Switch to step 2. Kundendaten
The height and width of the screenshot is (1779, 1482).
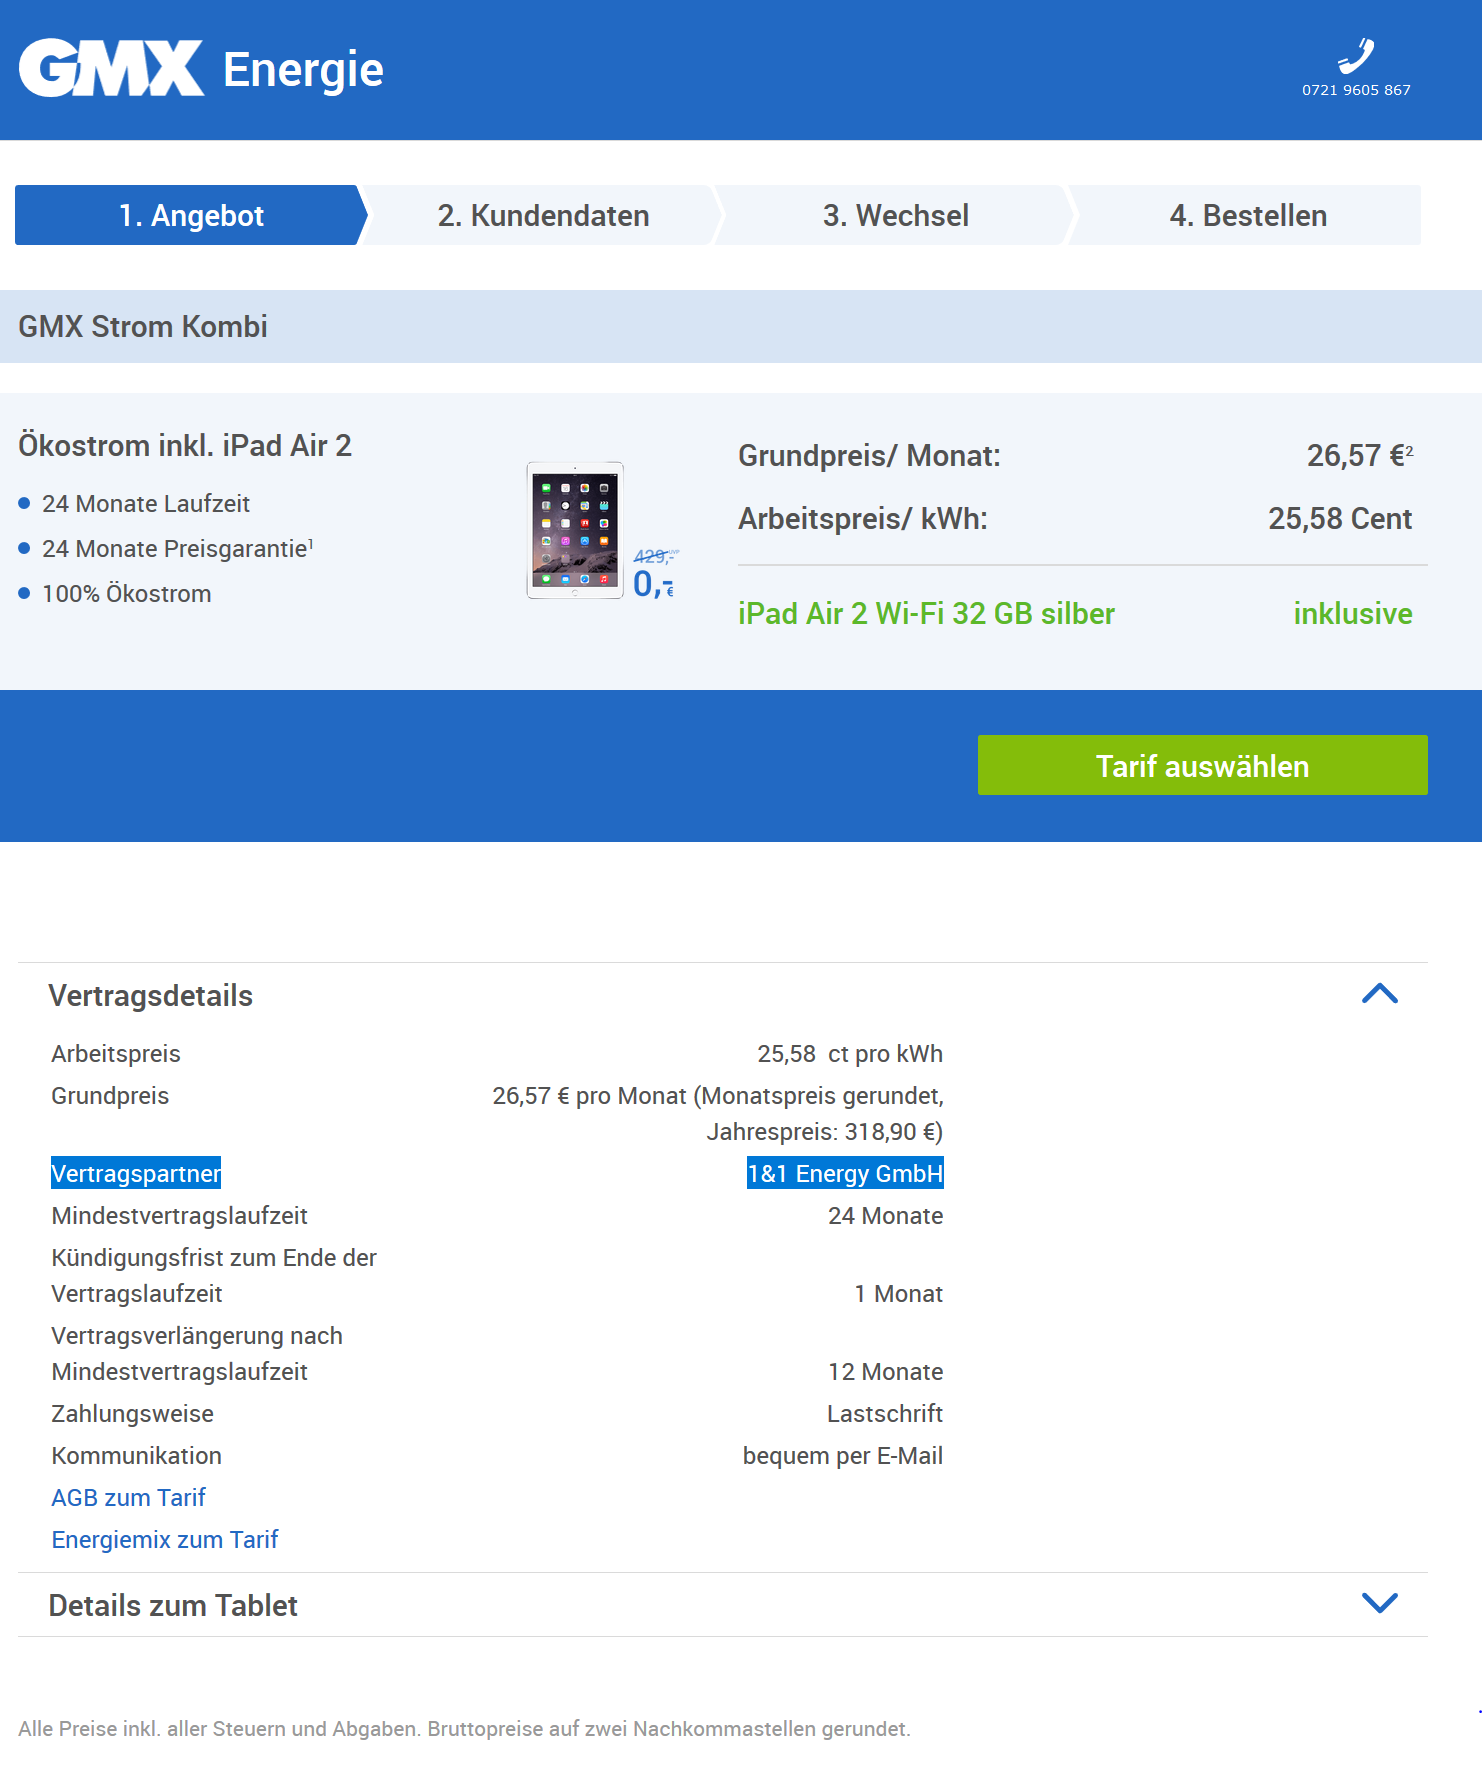pyautogui.click(x=543, y=215)
